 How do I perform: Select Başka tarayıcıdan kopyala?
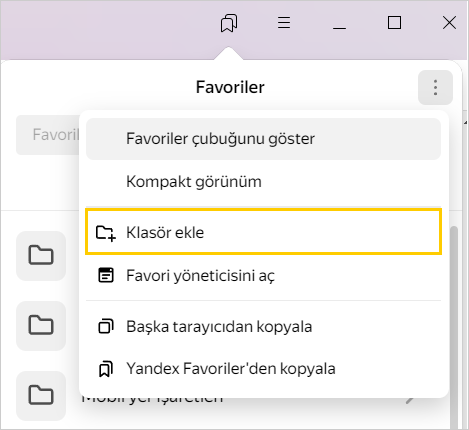263,326
